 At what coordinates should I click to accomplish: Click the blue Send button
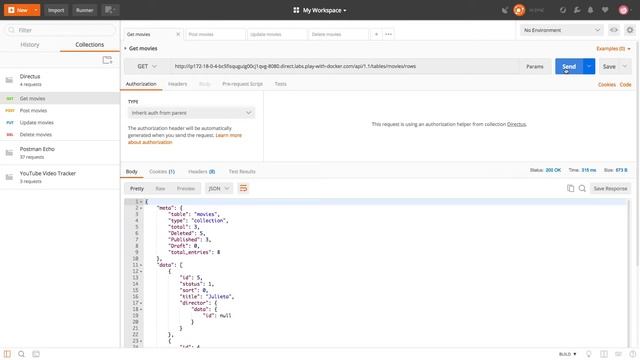[x=569, y=66]
